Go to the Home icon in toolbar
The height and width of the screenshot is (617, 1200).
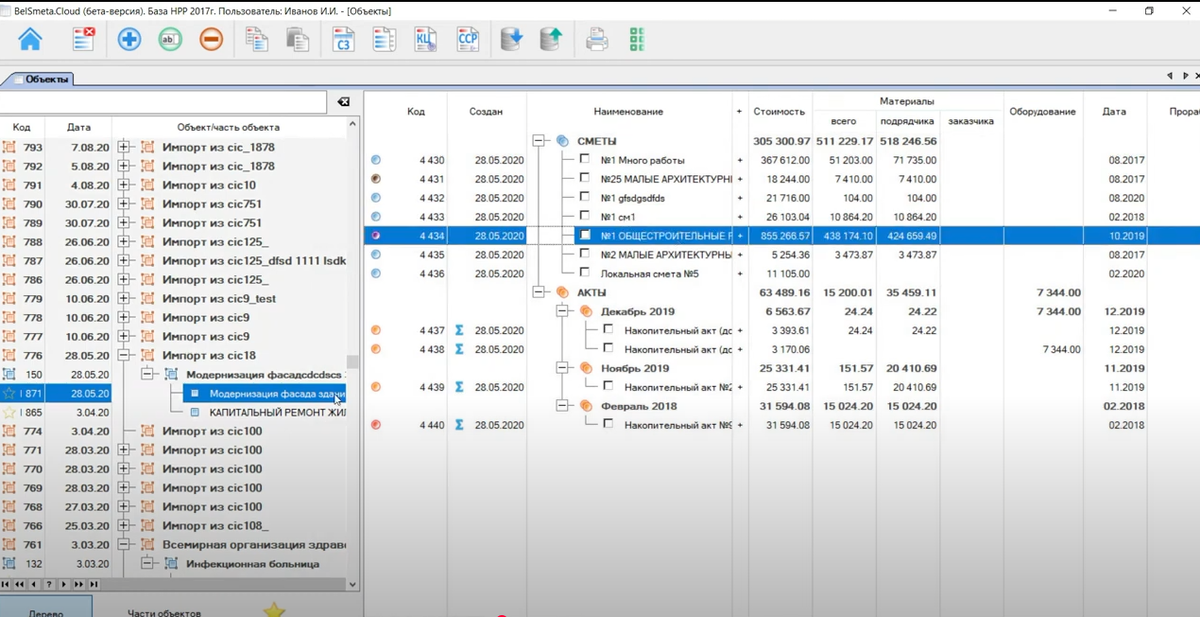(x=31, y=40)
